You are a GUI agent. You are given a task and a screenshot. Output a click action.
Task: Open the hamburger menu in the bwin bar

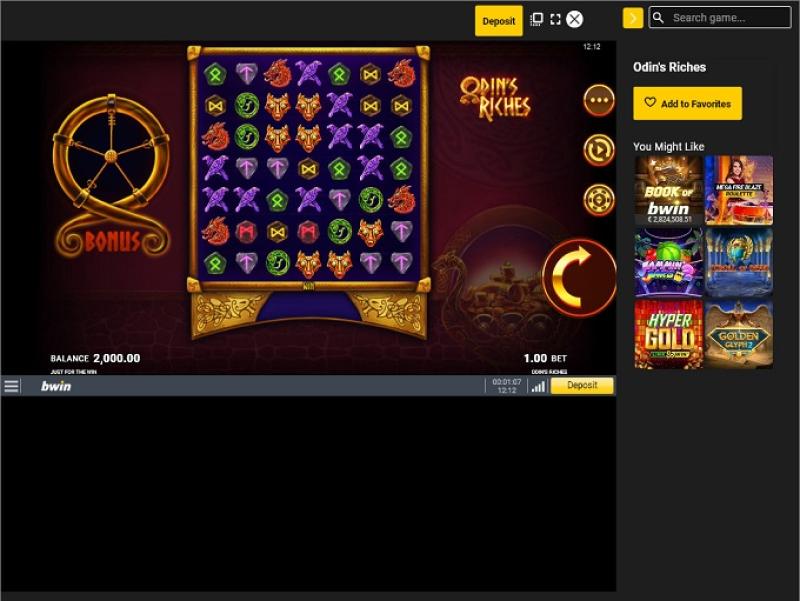click(11, 386)
